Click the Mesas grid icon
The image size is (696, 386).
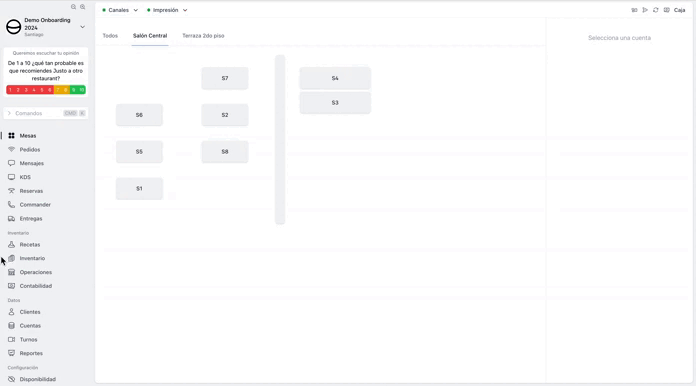pos(12,136)
